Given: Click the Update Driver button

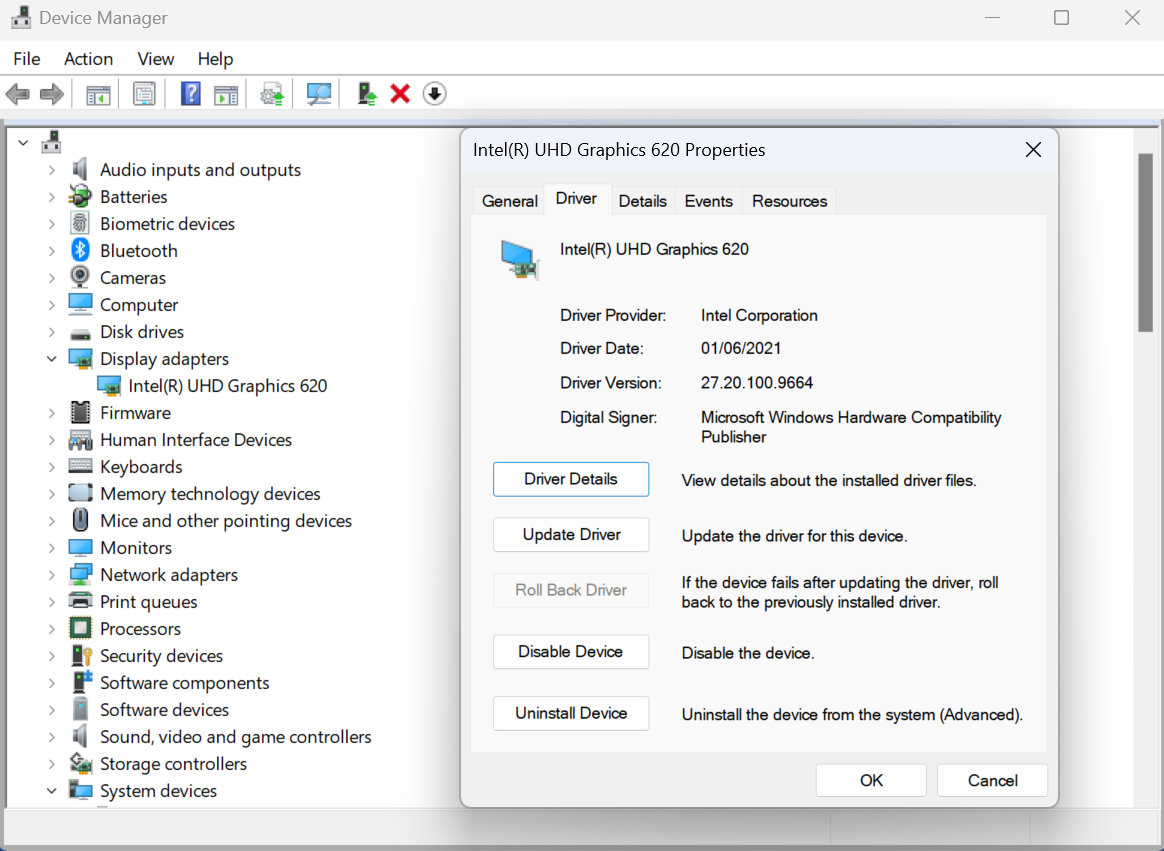Looking at the screenshot, I should point(570,535).
